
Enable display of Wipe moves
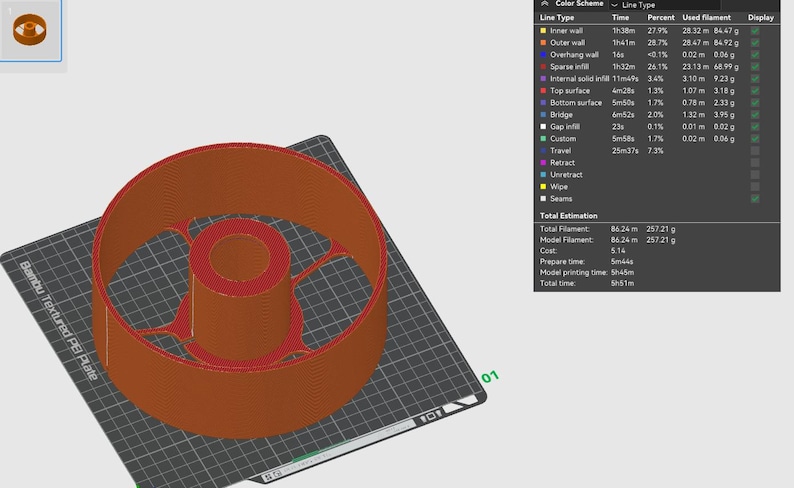(755, 187)
